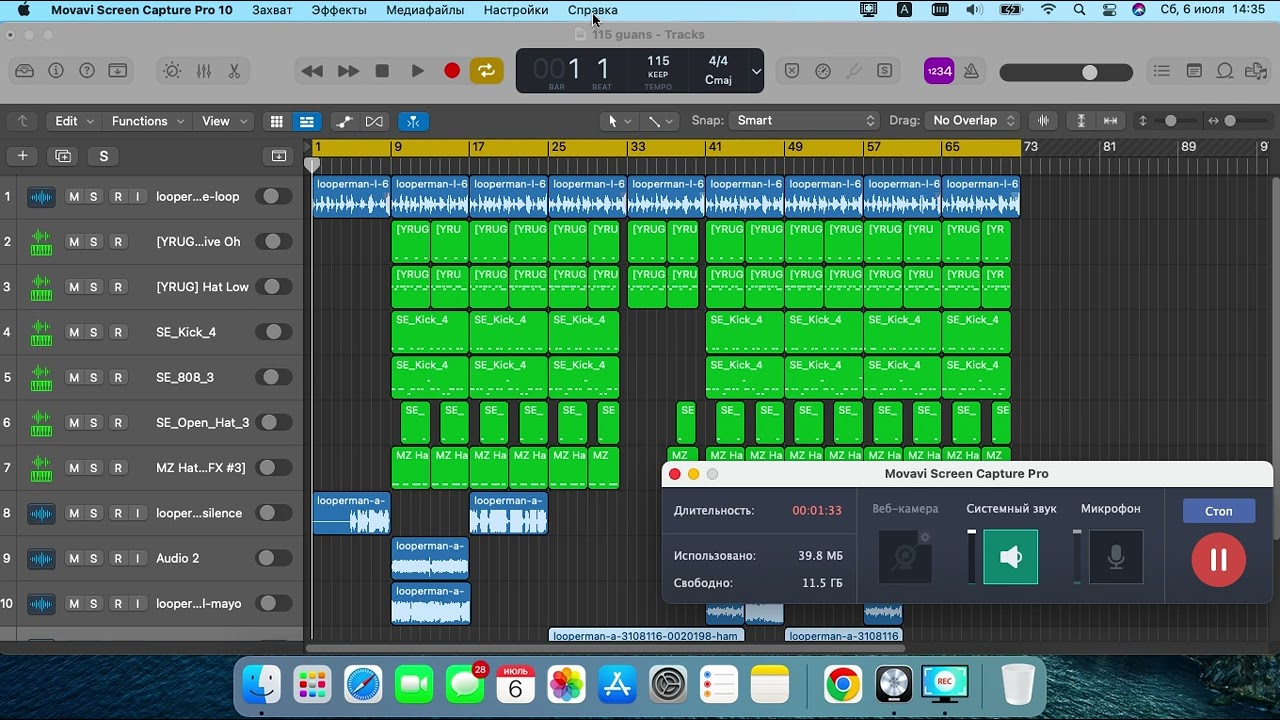This screenshot has width=1280, height=720.
Task: Start recording with red Record button
Action: (452, 71)
